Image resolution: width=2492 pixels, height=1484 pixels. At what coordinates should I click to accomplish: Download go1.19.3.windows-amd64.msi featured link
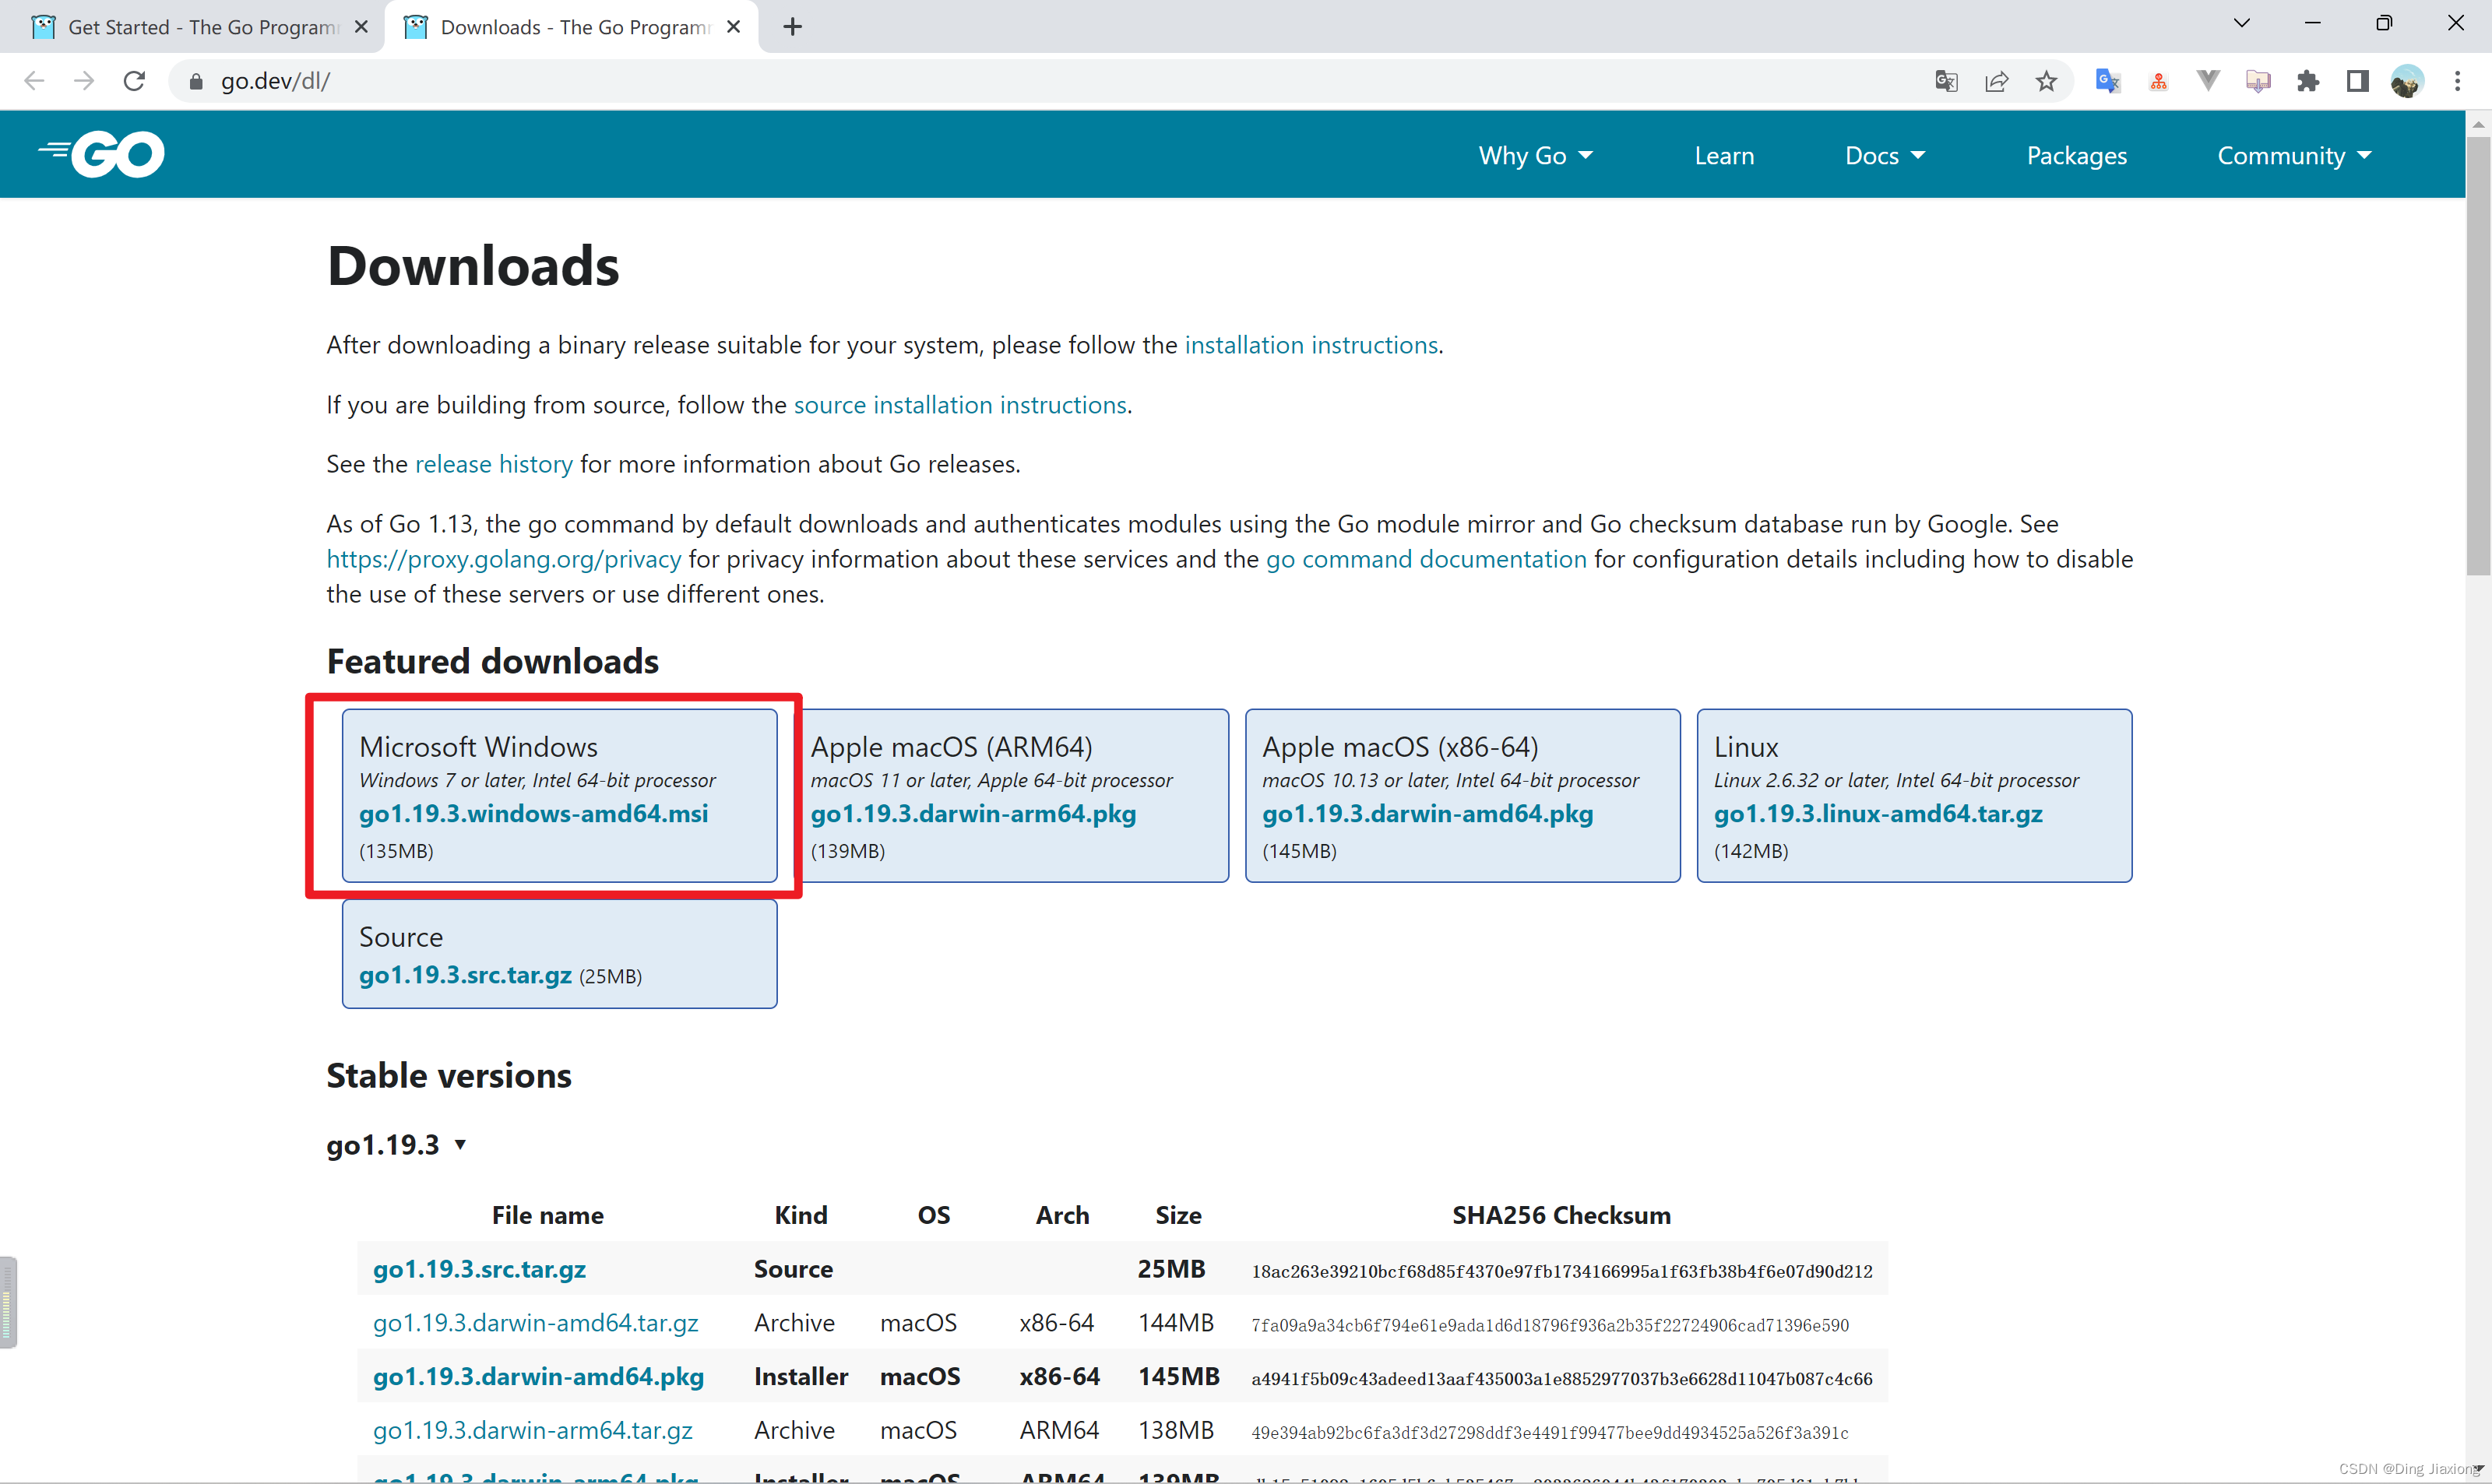coord(533,813)
